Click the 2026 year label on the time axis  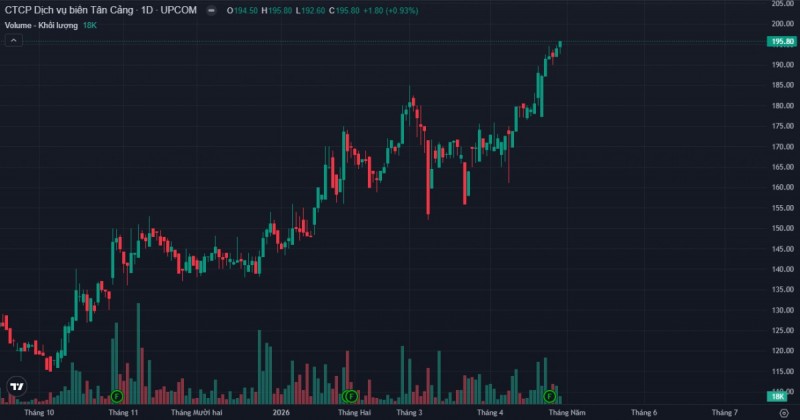coord(281,412)
